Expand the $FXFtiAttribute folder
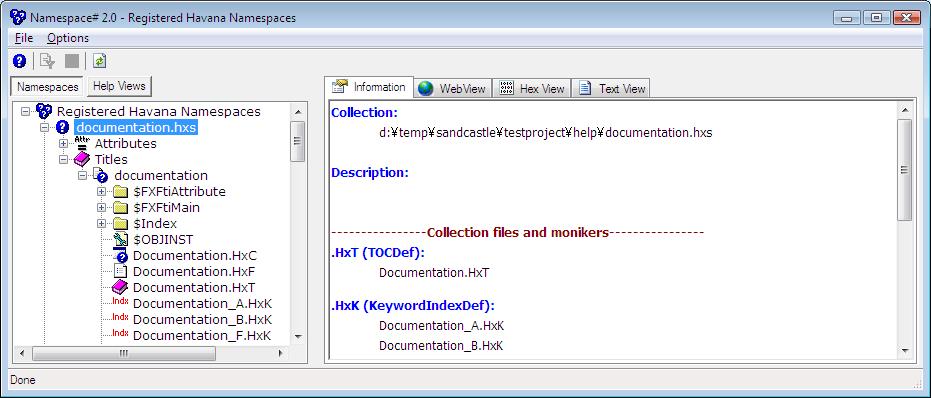The height and width of the screenshot is (398, 931). pos(102,191)
